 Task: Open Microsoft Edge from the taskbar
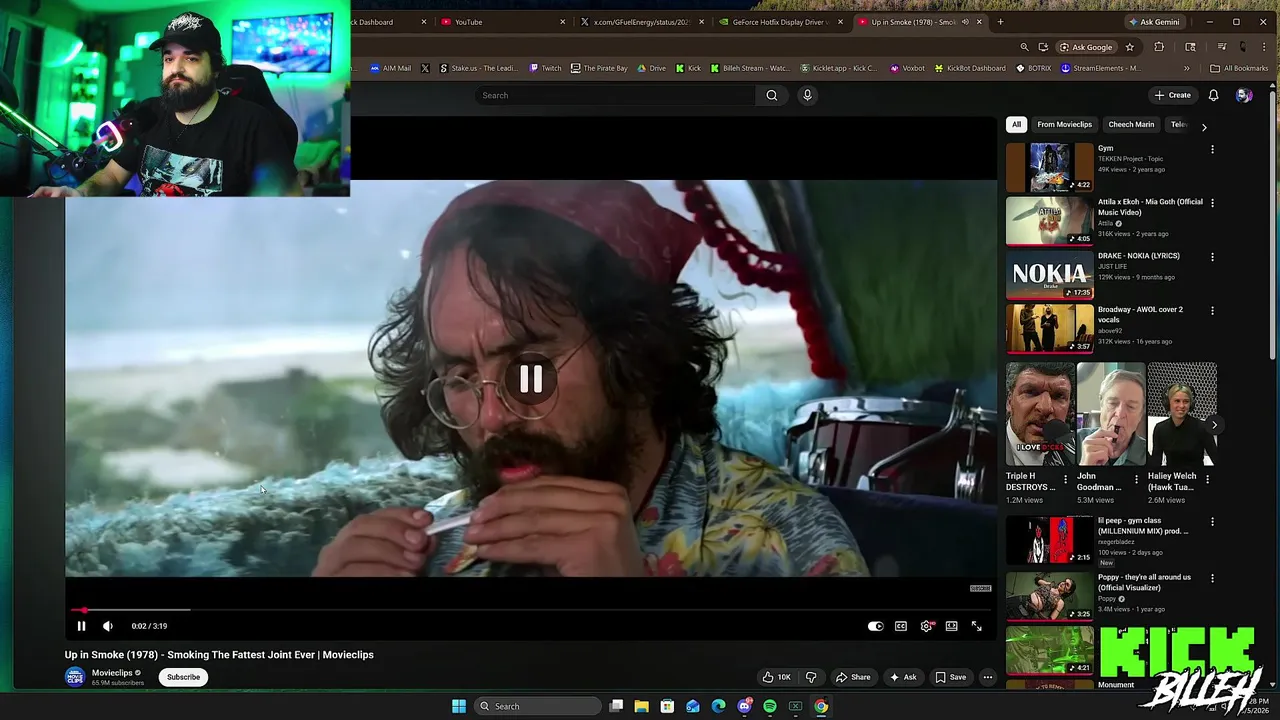718,706
